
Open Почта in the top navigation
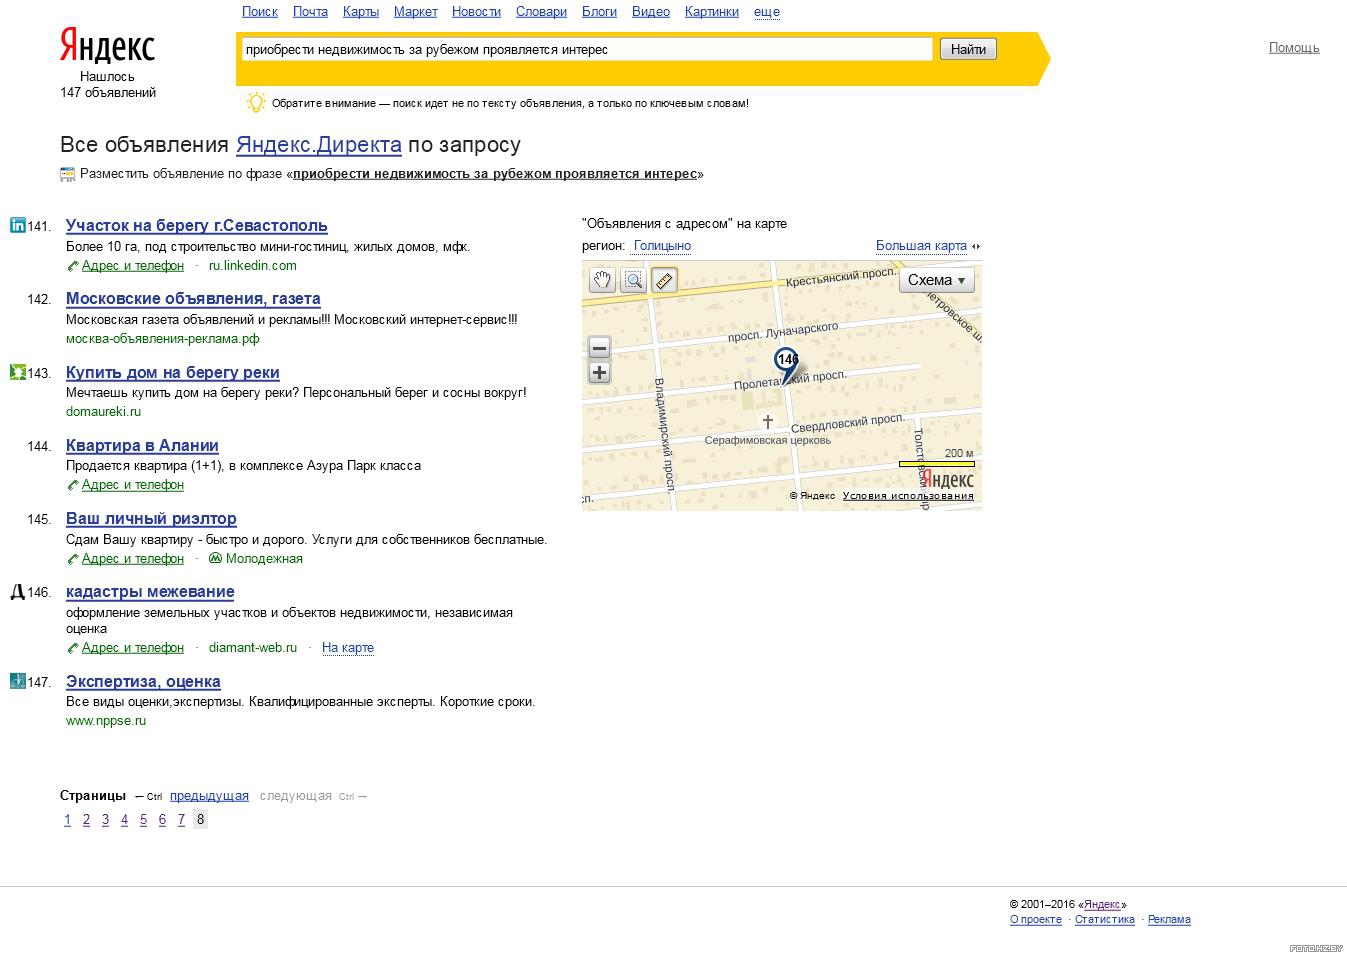coord(310,12)
